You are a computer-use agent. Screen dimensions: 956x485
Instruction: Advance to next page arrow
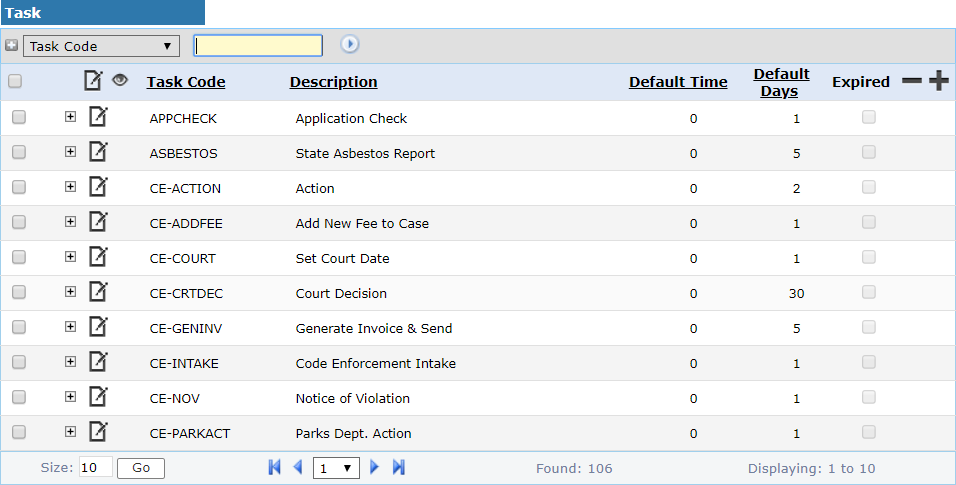pyautogui.click(x=374, y=467)
